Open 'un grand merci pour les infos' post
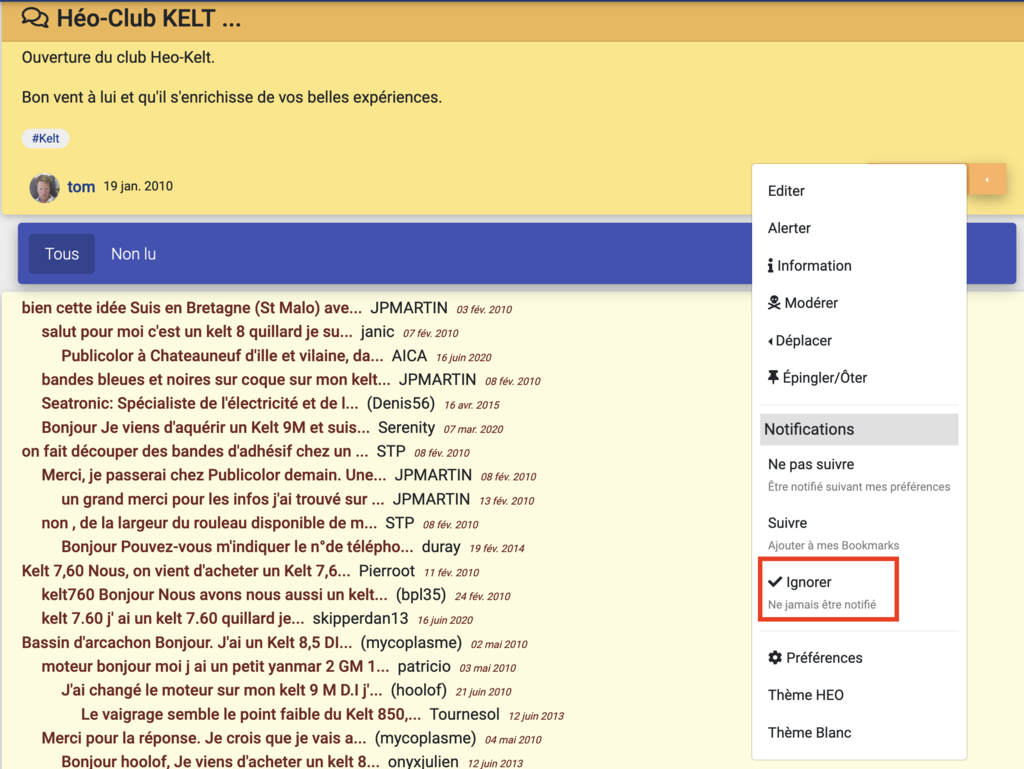Screen dimensions: 1024x769 click(x=223, y=499)
